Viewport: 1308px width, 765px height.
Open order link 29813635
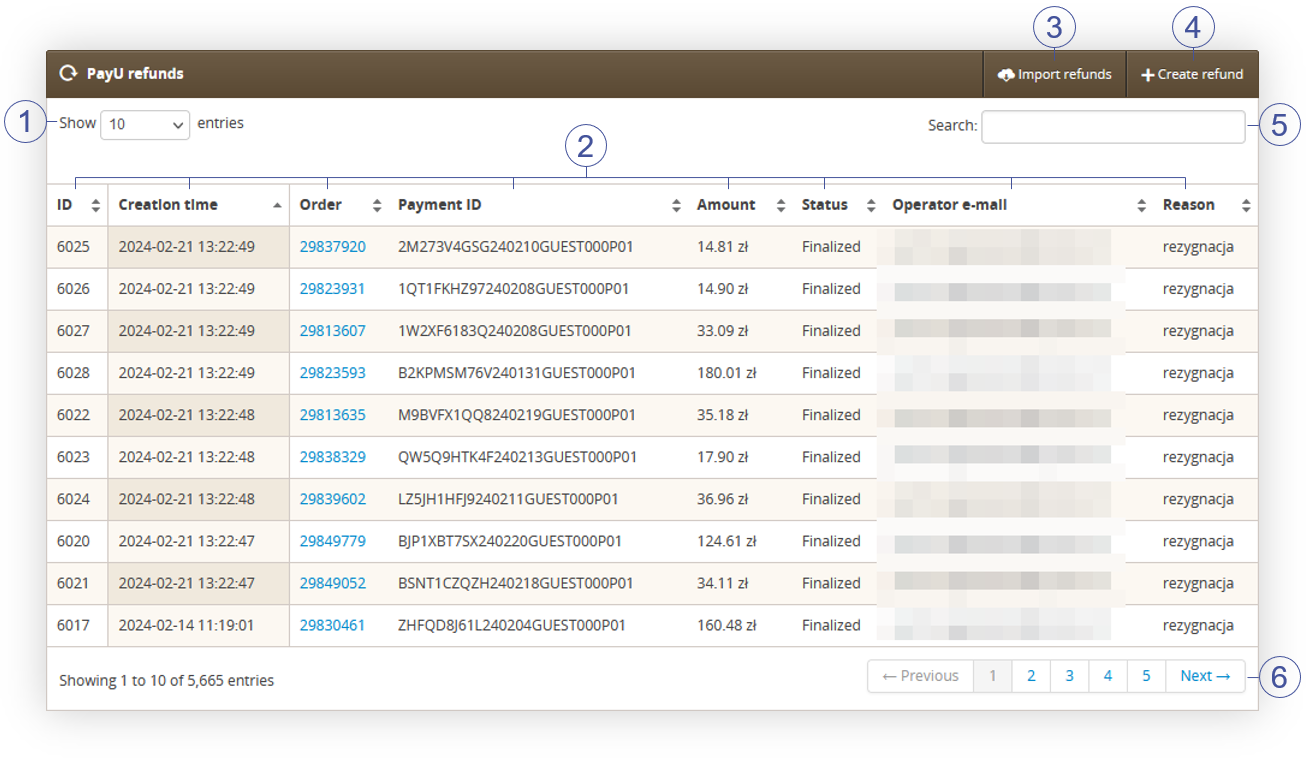coord(333,415)
